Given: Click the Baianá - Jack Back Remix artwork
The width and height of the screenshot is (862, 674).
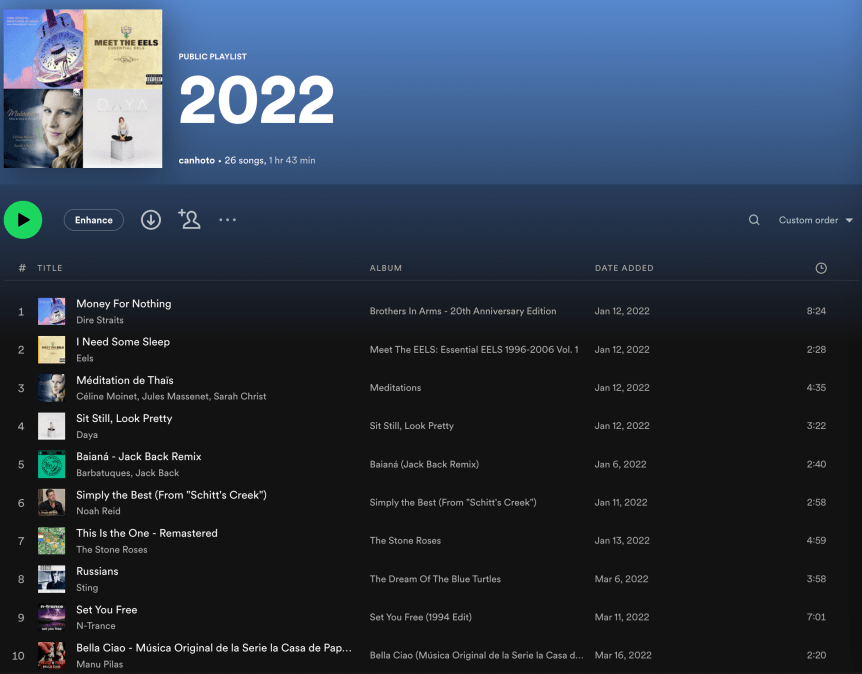Looking at the screenshot, I should [x=51, y=464].
